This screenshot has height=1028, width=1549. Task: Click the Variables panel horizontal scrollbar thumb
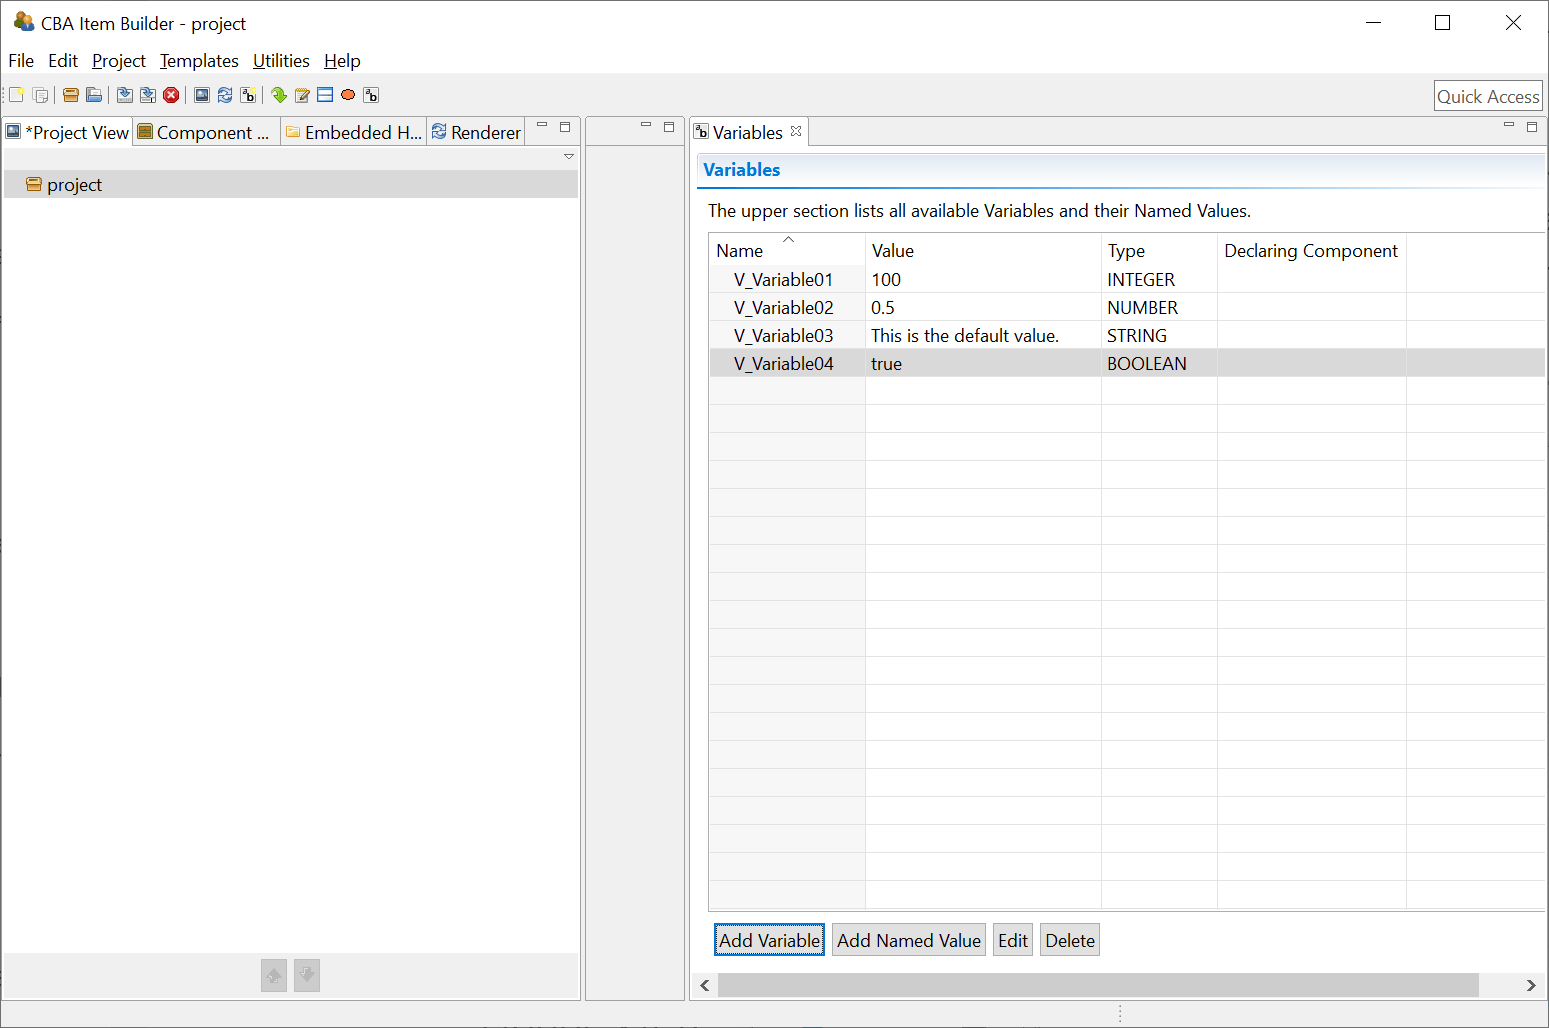1098,985
